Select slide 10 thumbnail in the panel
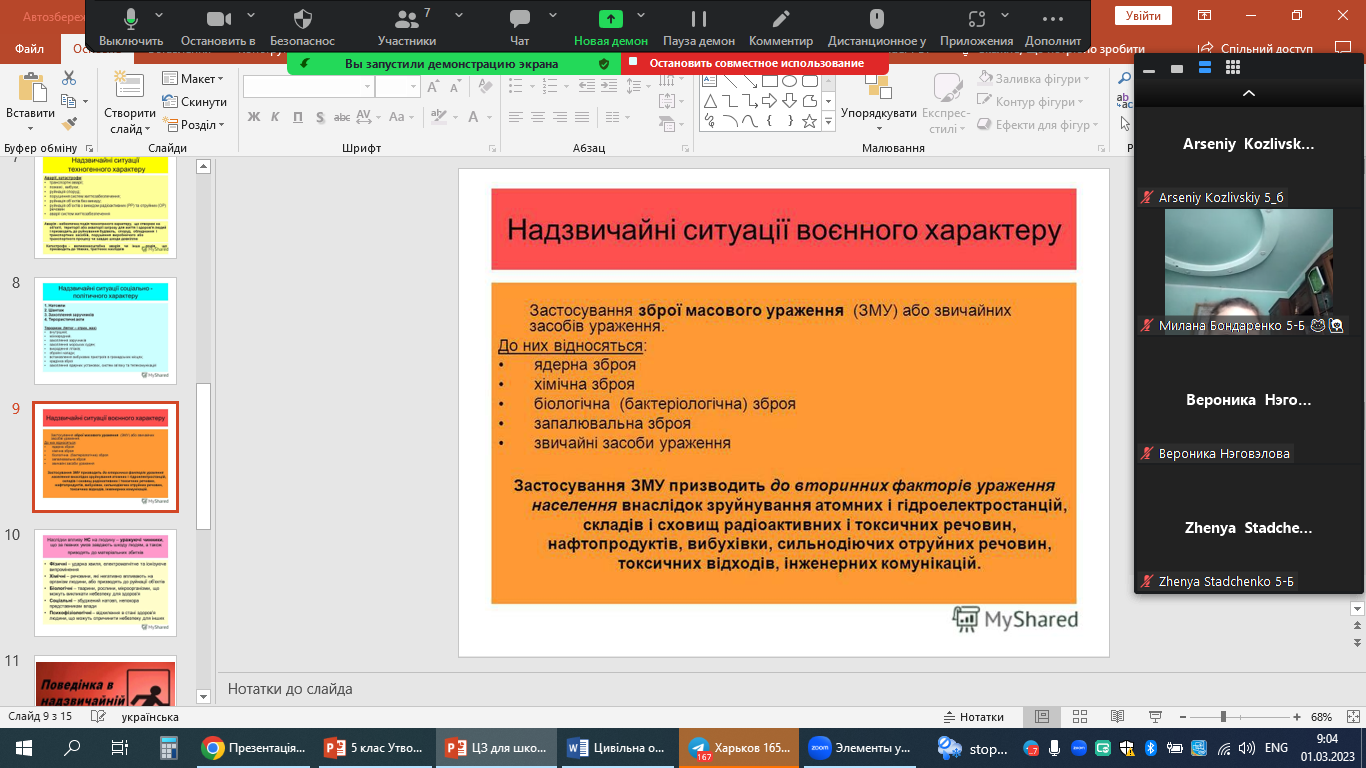The height and width of the screenshot is (768, 1366). [105, 583]
